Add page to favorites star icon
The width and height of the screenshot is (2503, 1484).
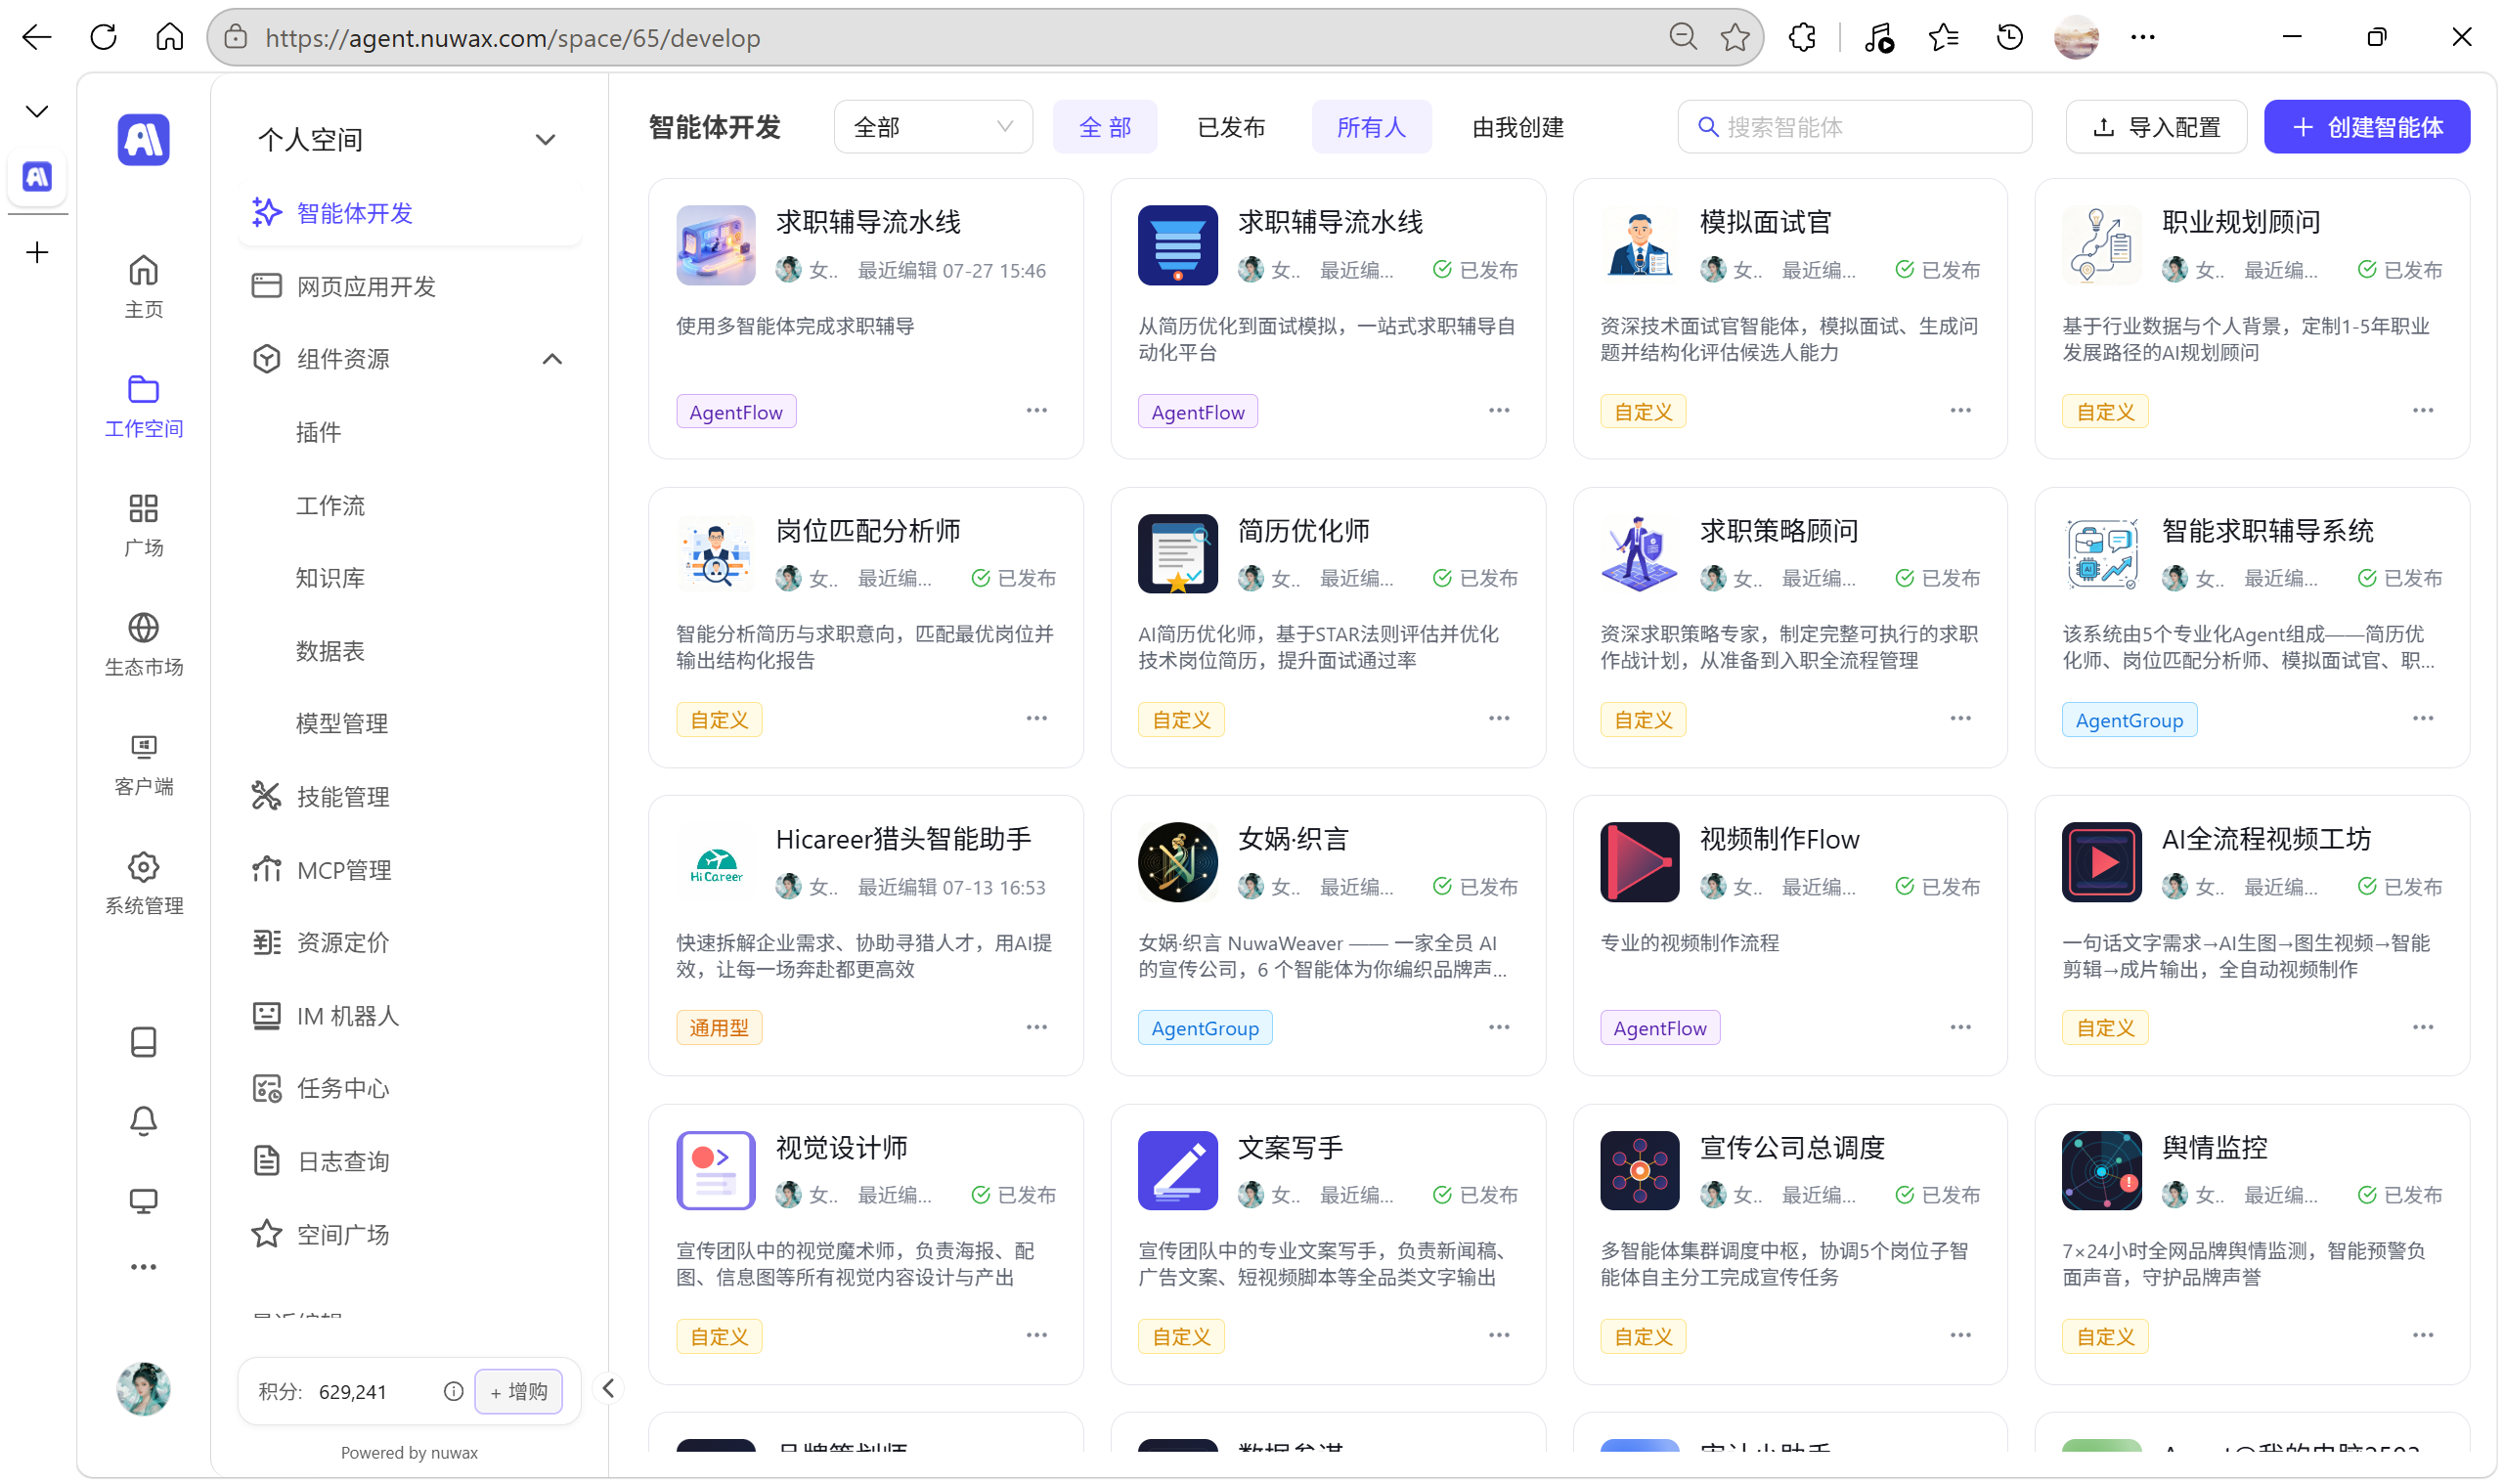[x=1735, y=38]
